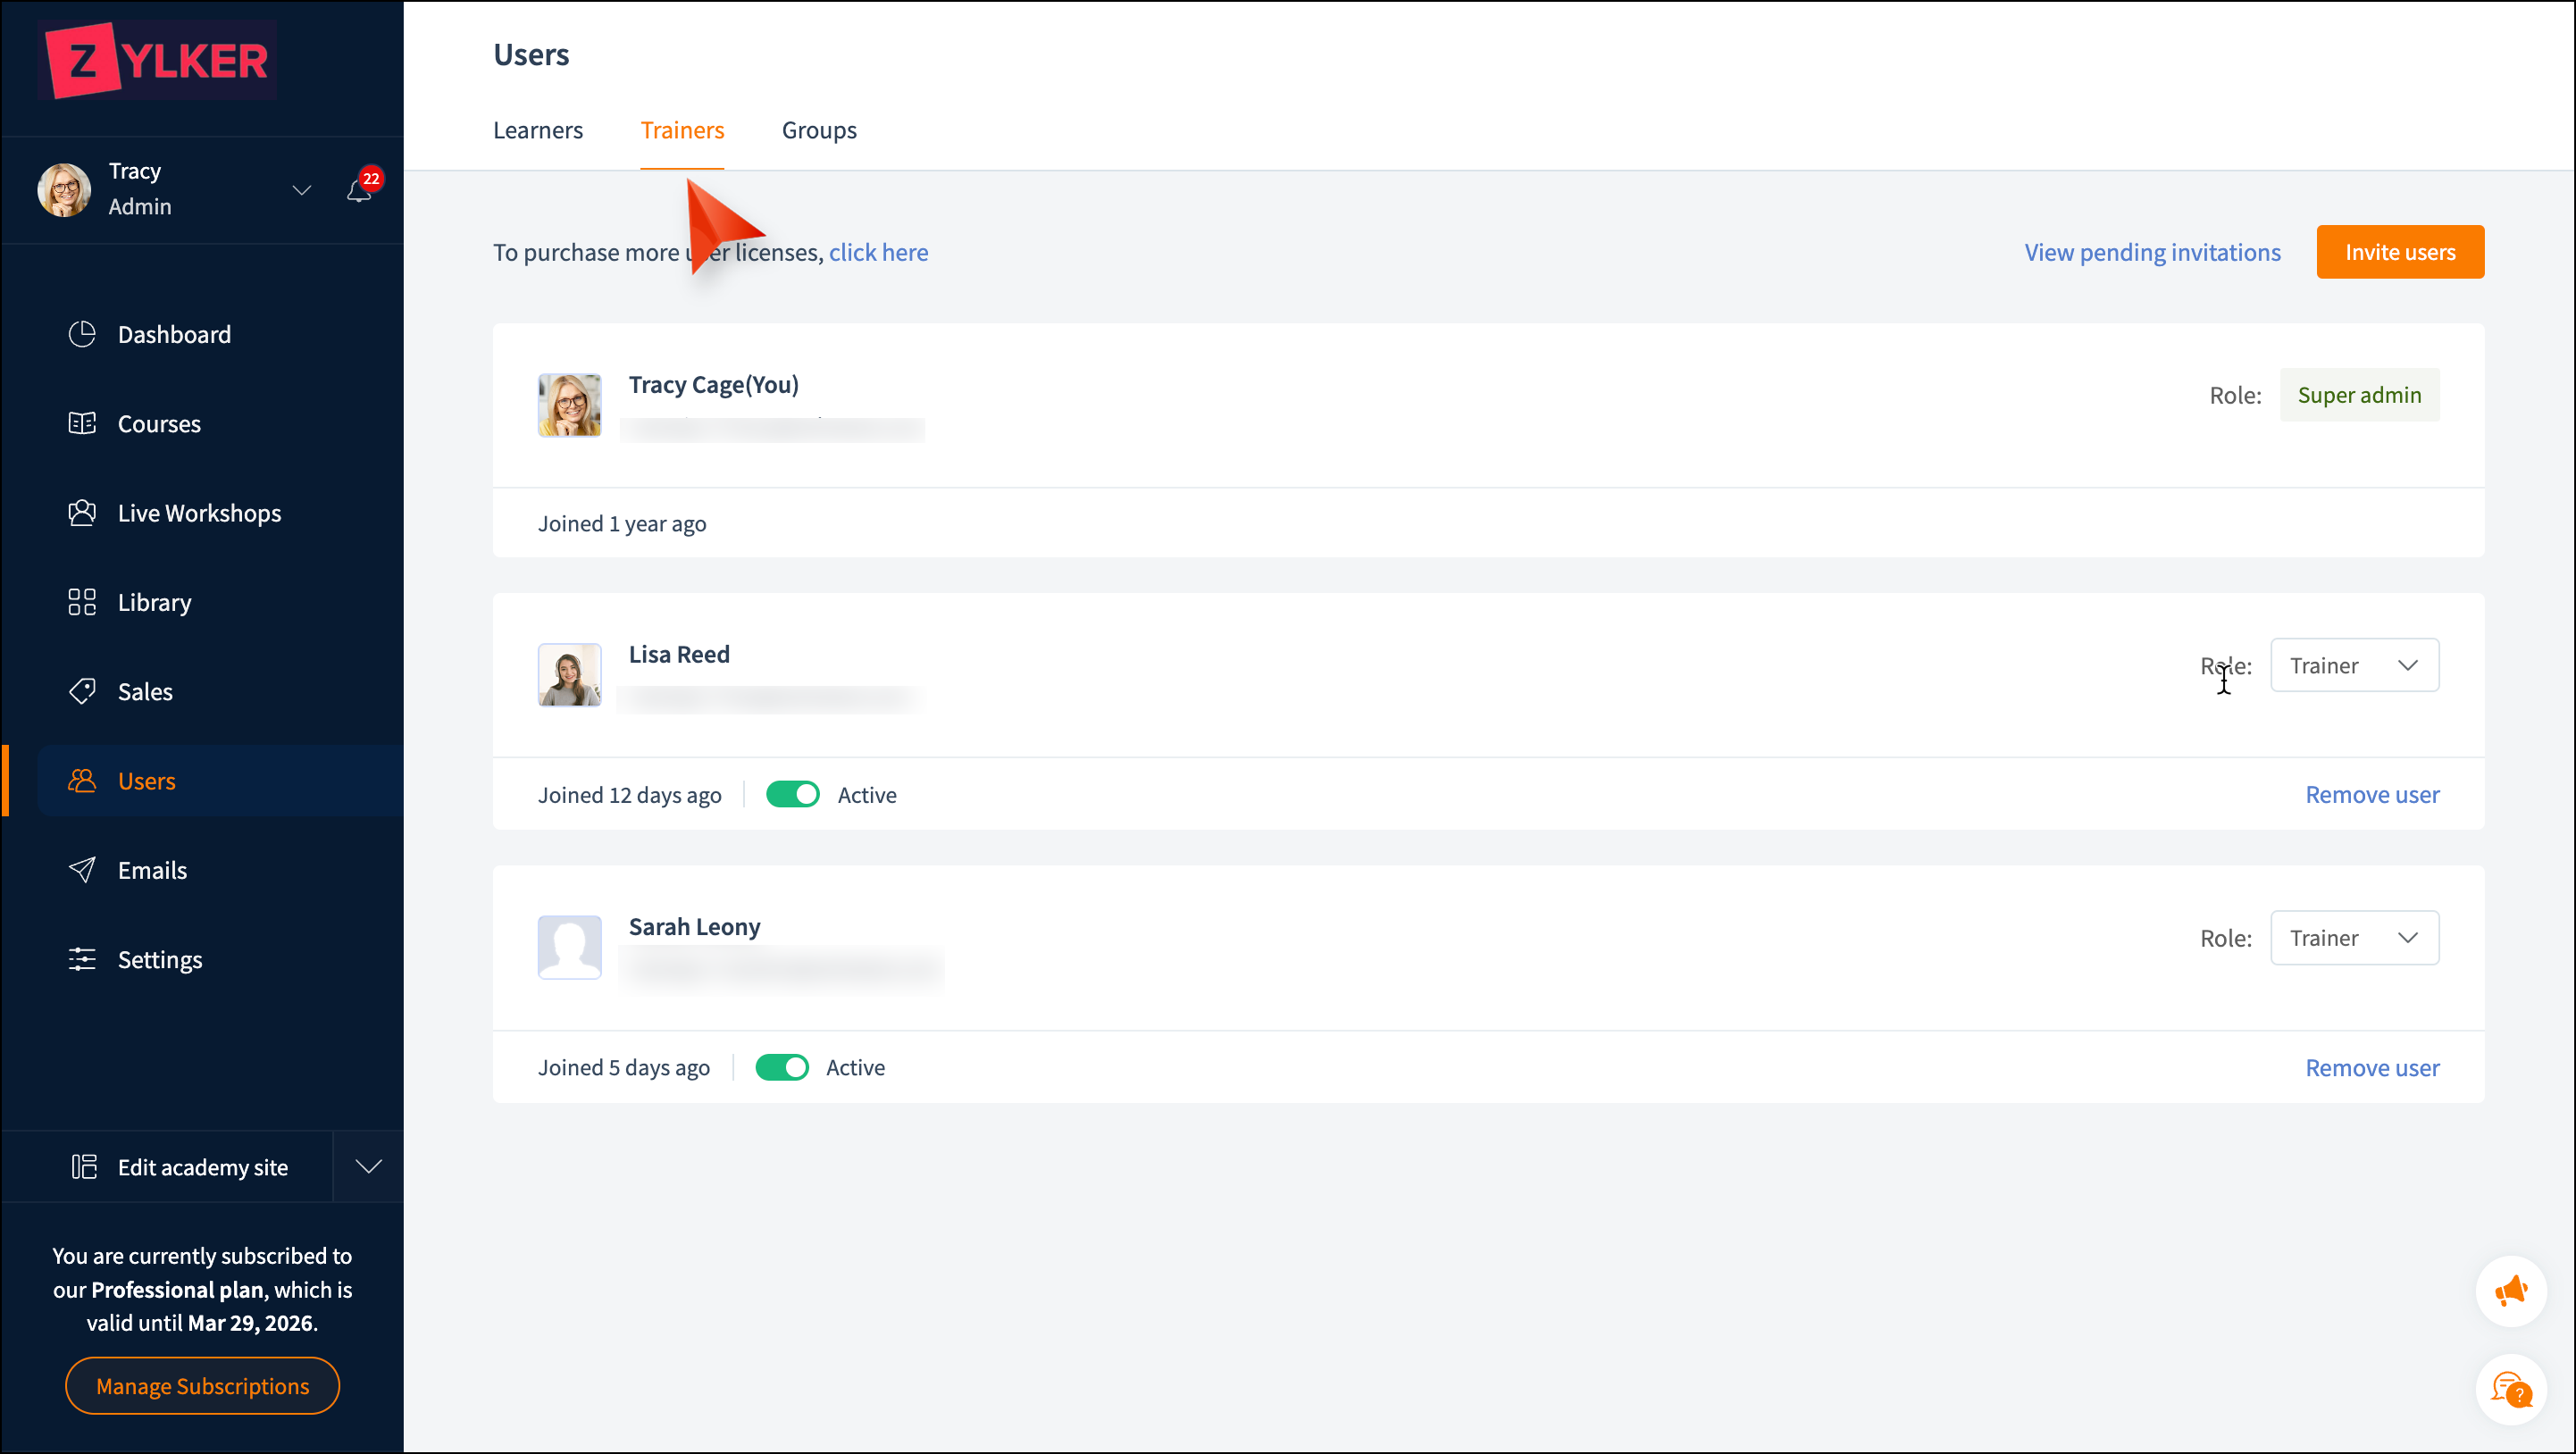The image size is (2576, 1454).
Task: Click the Courses book icon
Action: pos(82,423)
